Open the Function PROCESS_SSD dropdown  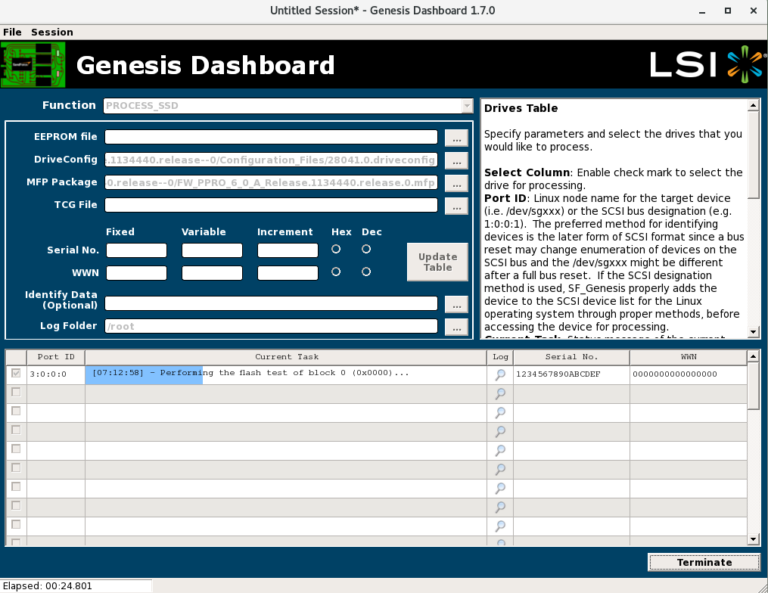[288, 105]
